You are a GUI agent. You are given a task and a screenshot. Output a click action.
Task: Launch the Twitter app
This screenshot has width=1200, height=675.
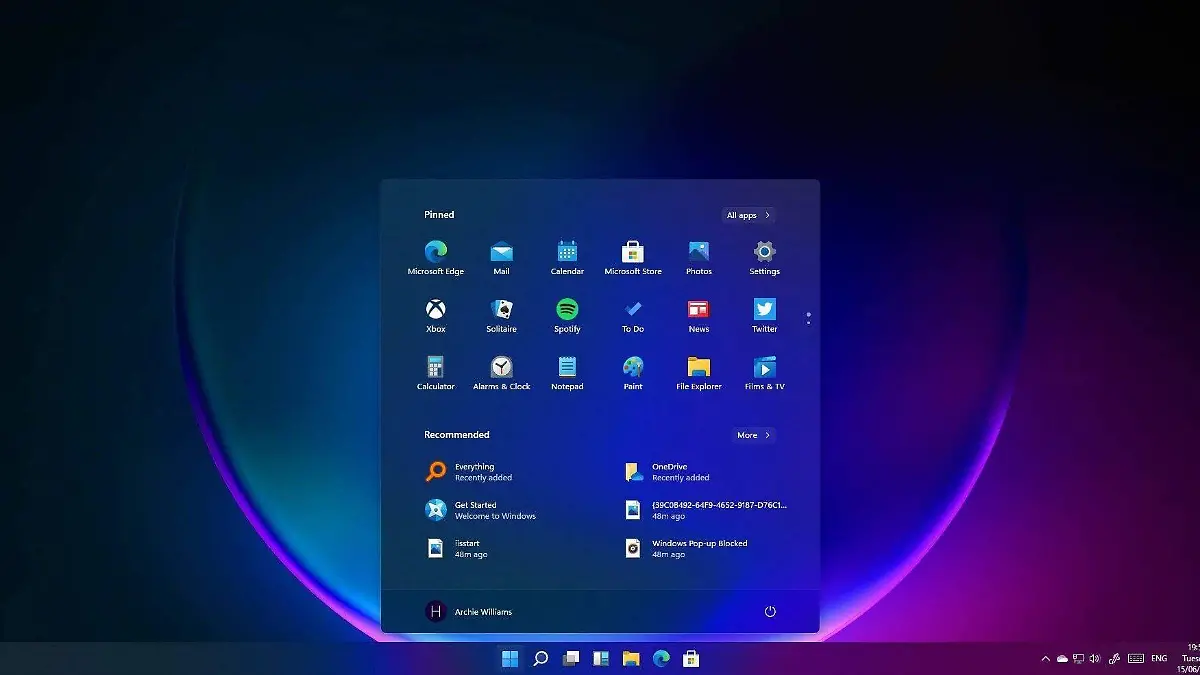click(x=764, y=310)
